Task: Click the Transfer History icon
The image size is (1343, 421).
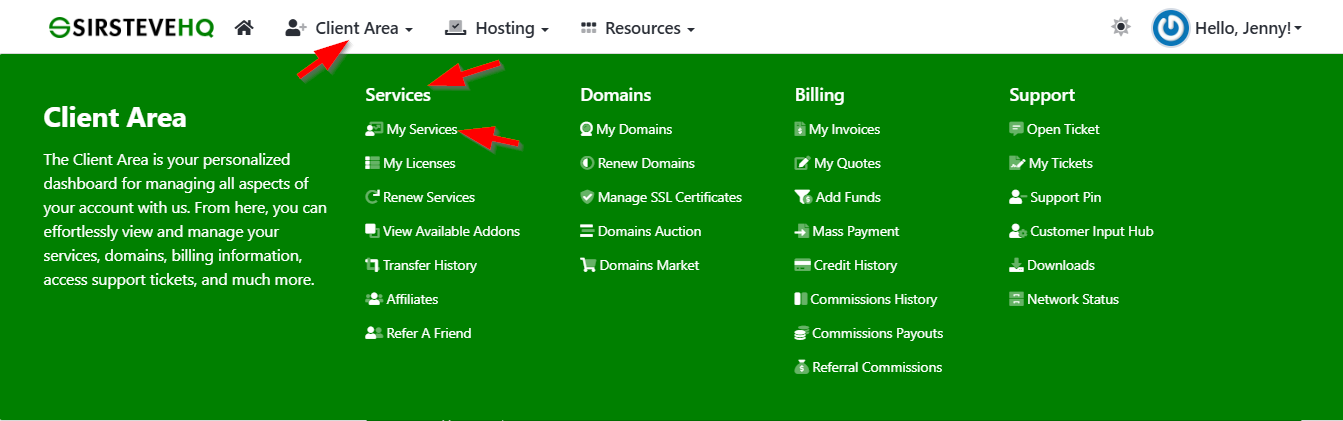Action: [x=373, y=265]
